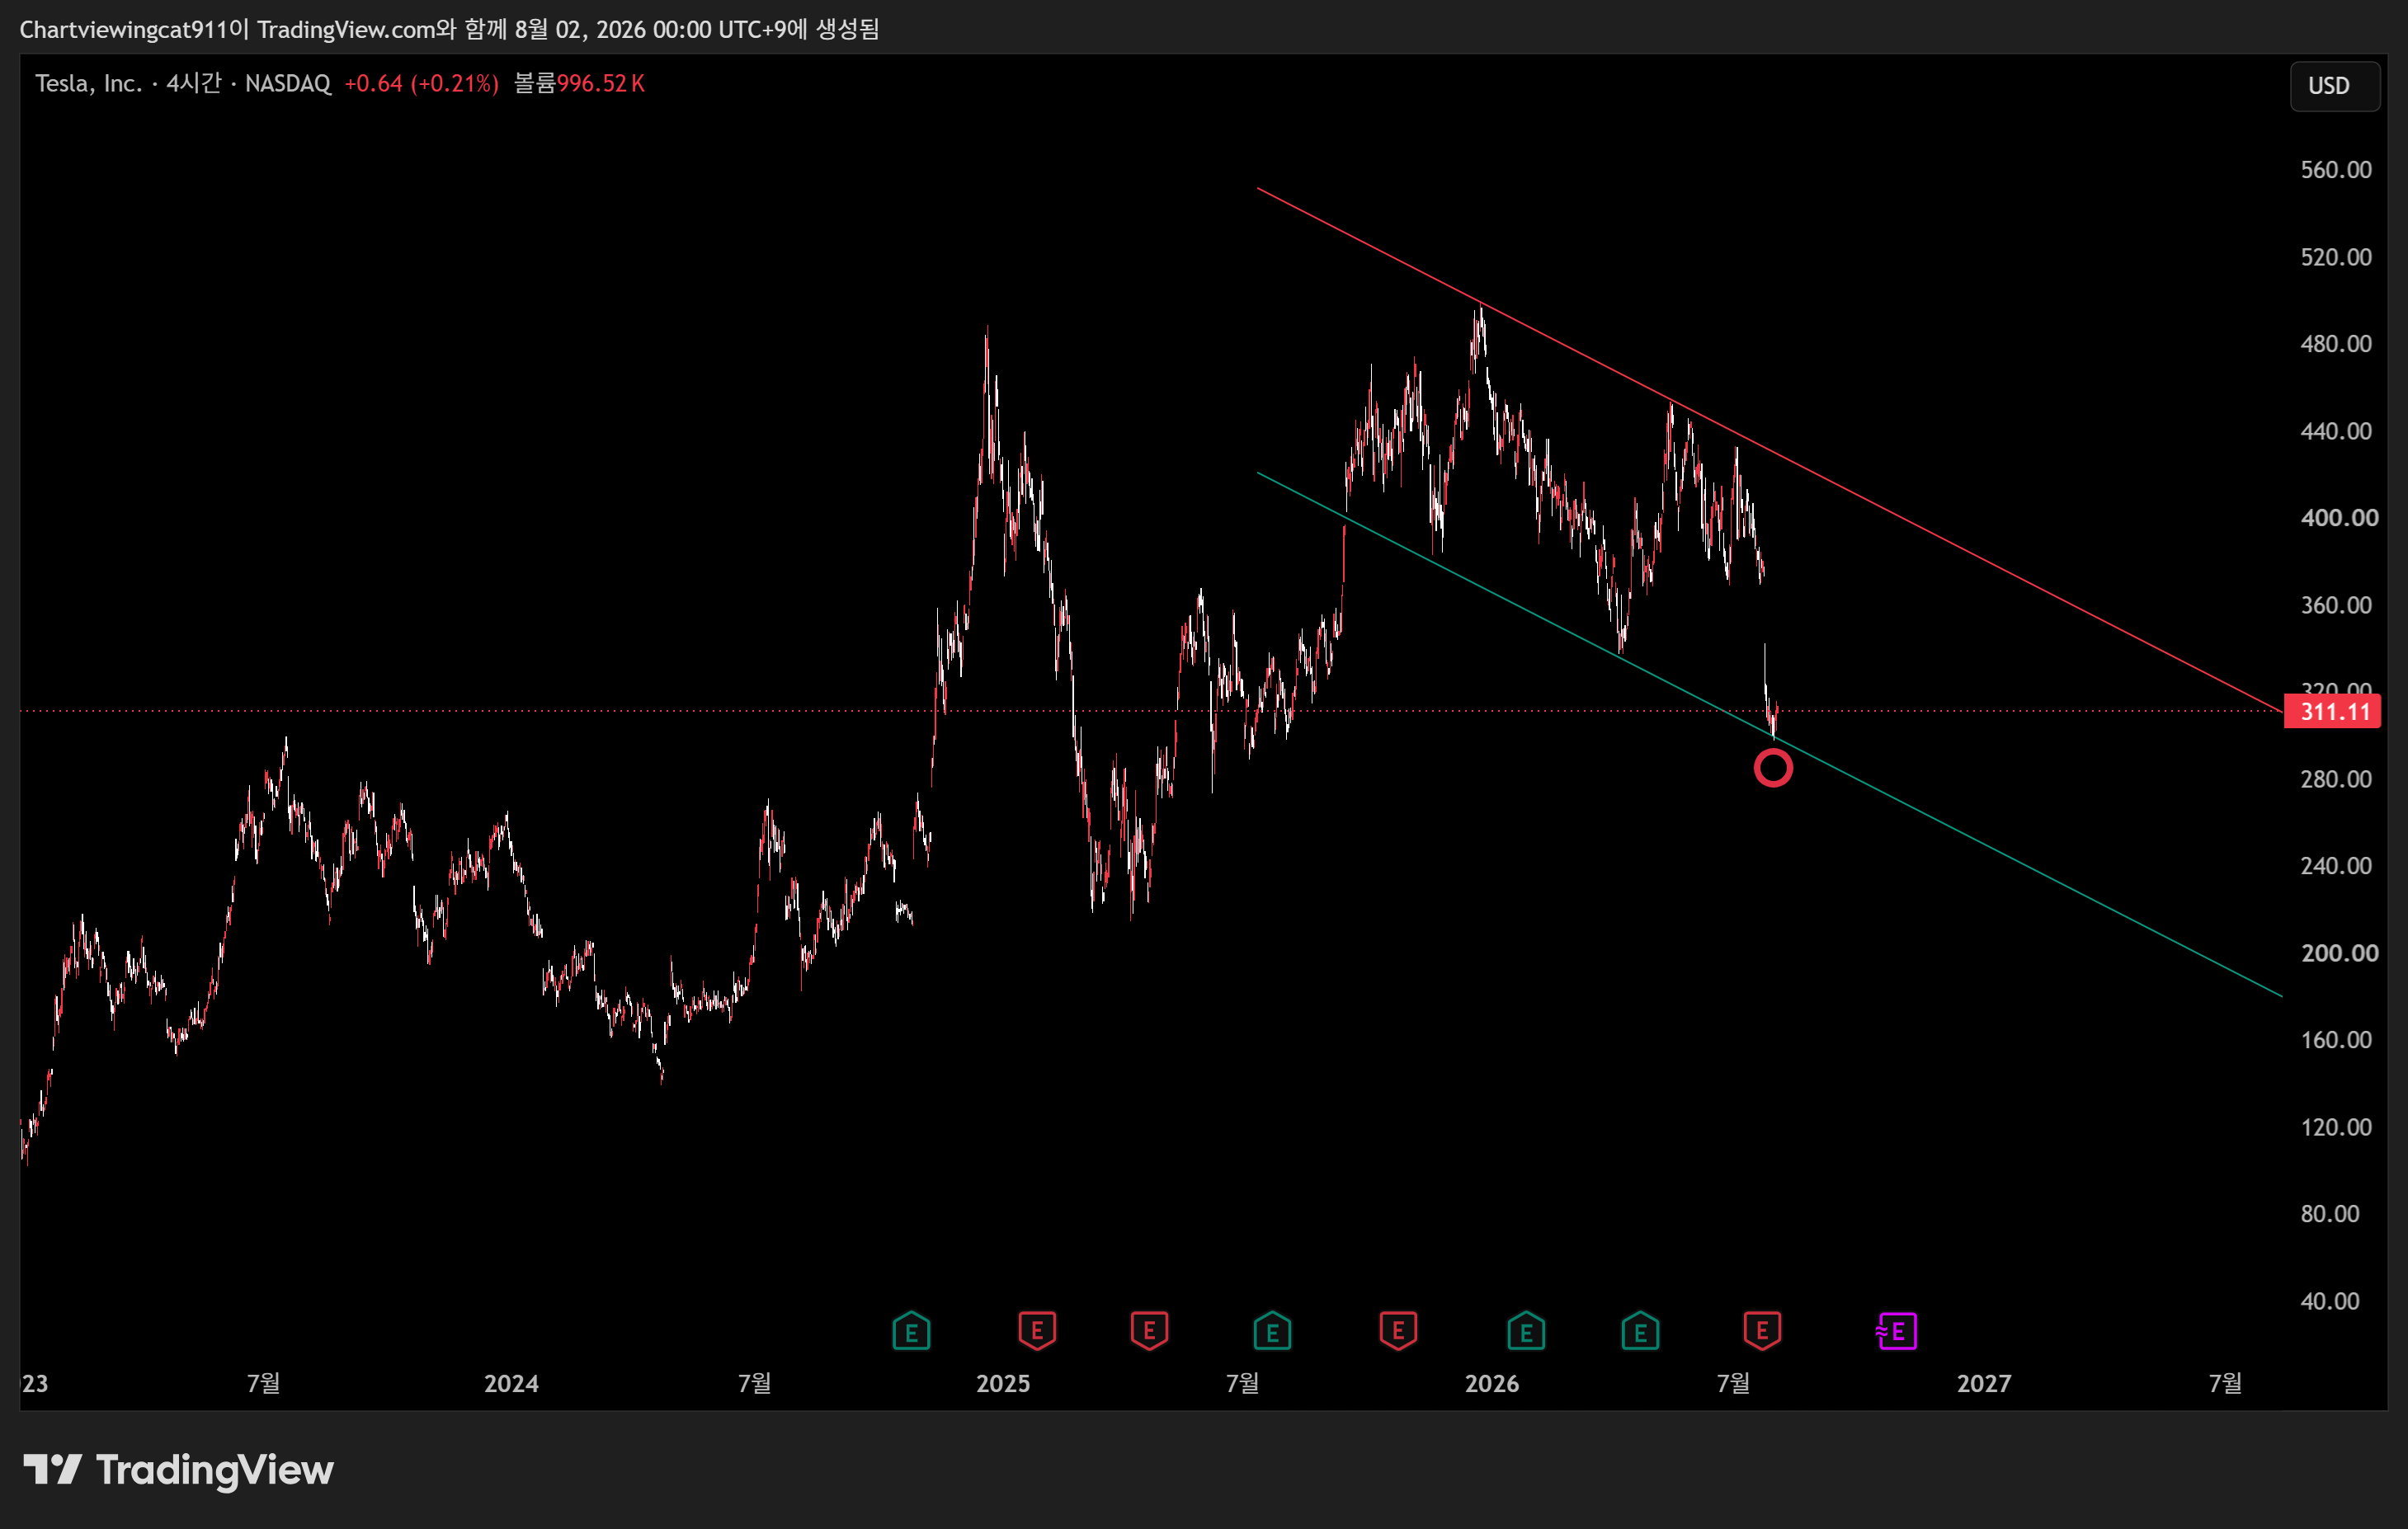Viewport: 2408px width, 1529px height.
Task: Click the 400.00 price axis label
Action: (2339, 518)
